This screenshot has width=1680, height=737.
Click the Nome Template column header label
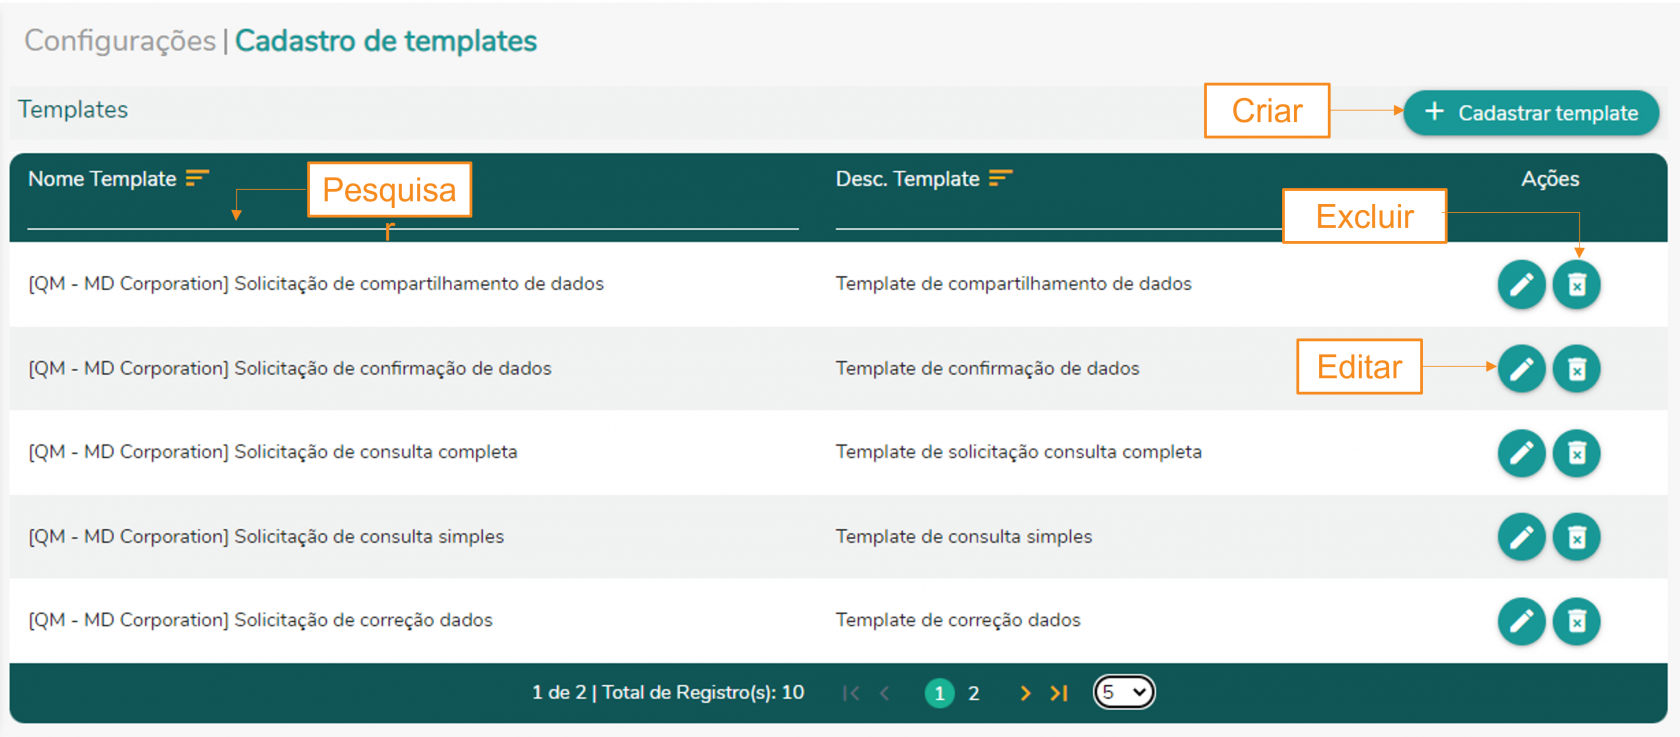[102, 179]
